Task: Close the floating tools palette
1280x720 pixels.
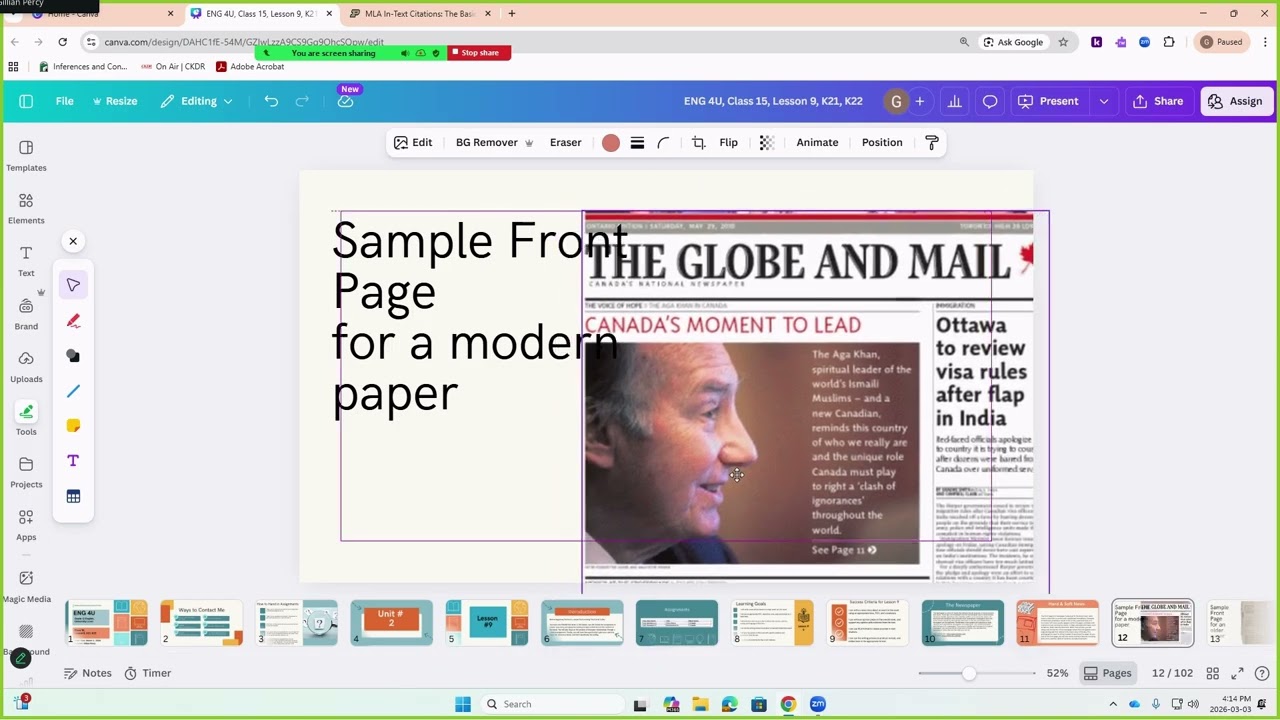Action: coord(73,241)
